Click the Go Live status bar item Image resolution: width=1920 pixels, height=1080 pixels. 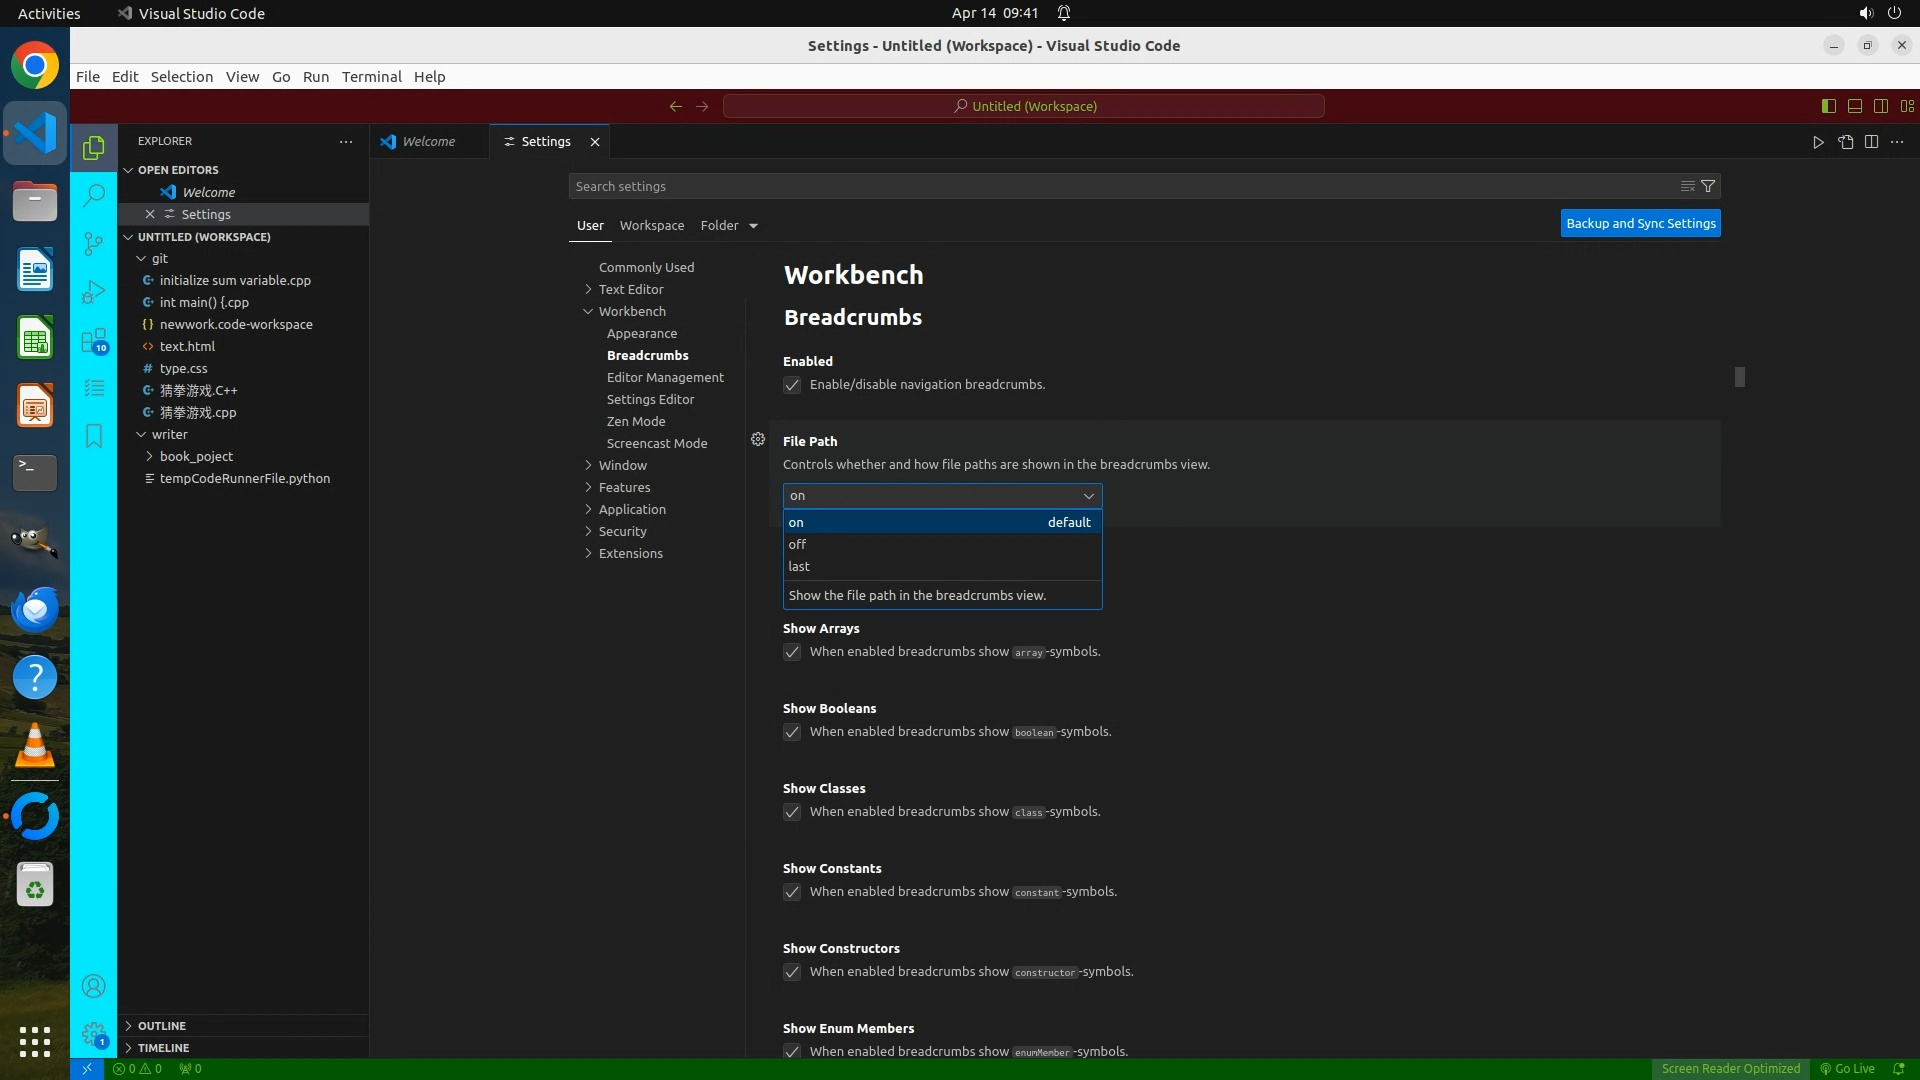point(1847,1068)
